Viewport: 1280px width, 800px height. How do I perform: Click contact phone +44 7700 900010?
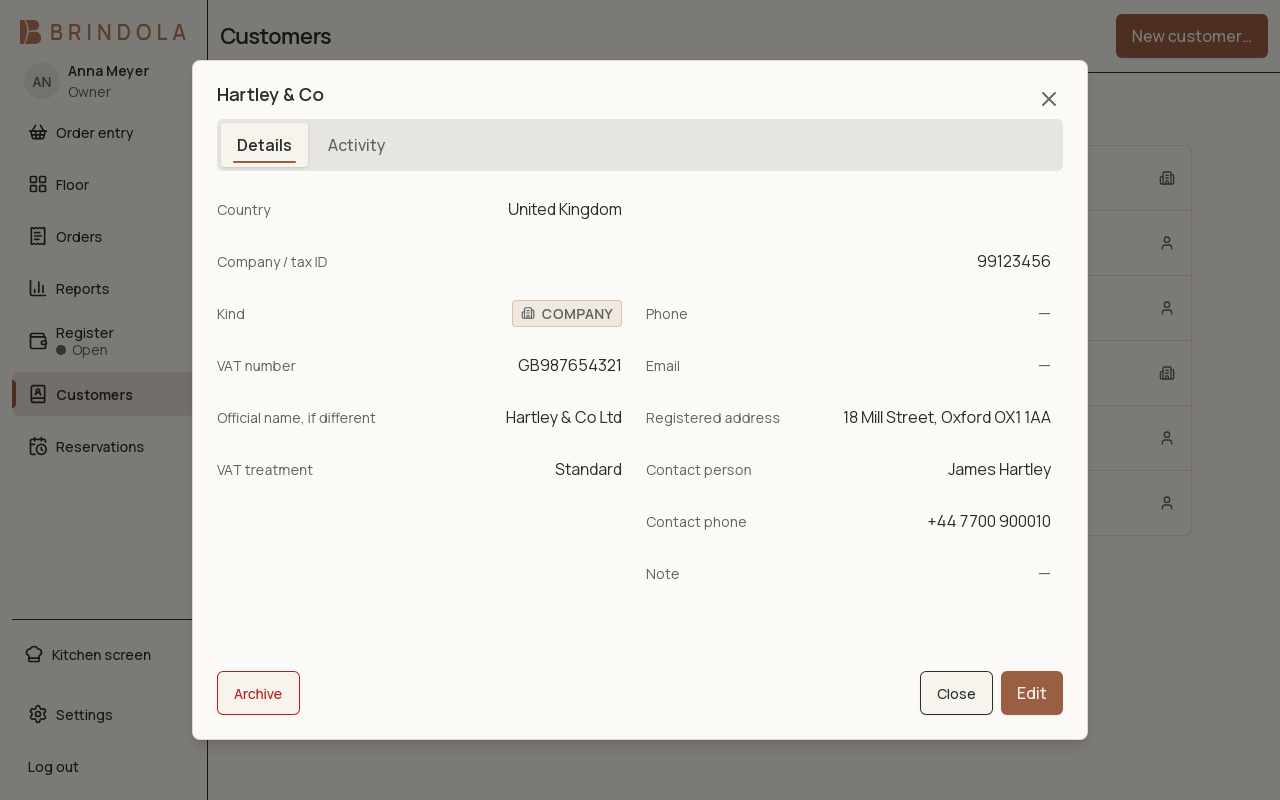pos(989,521)
